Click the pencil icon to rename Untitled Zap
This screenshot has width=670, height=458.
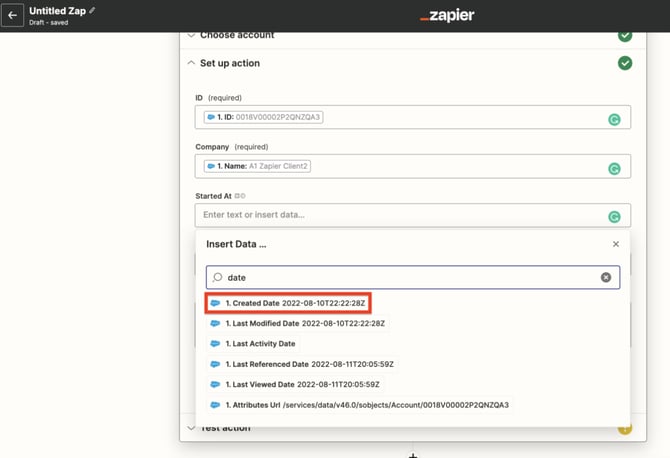93,10
